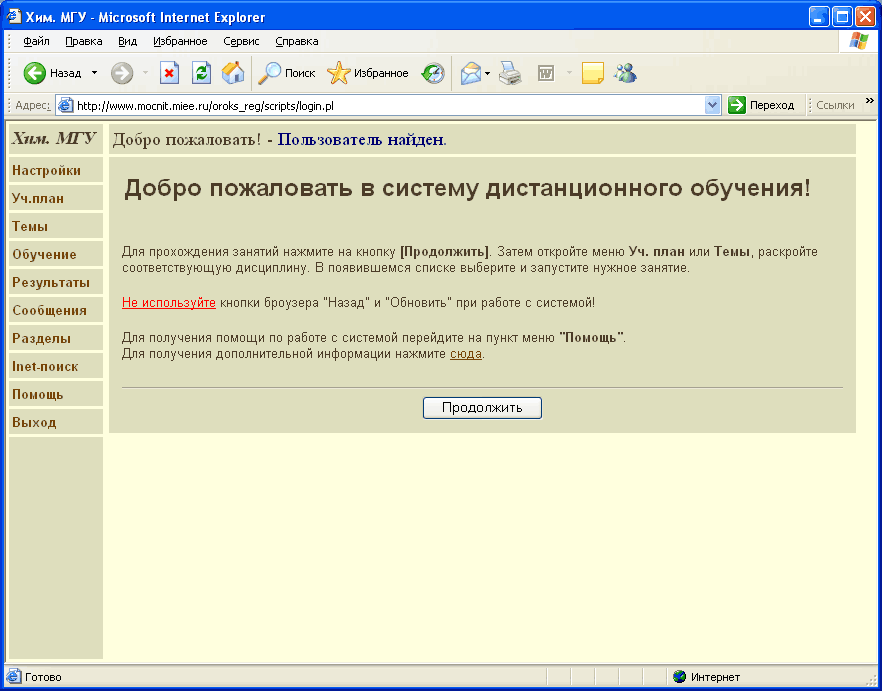Click the green Переход go arrow

[x=736, y=105]
